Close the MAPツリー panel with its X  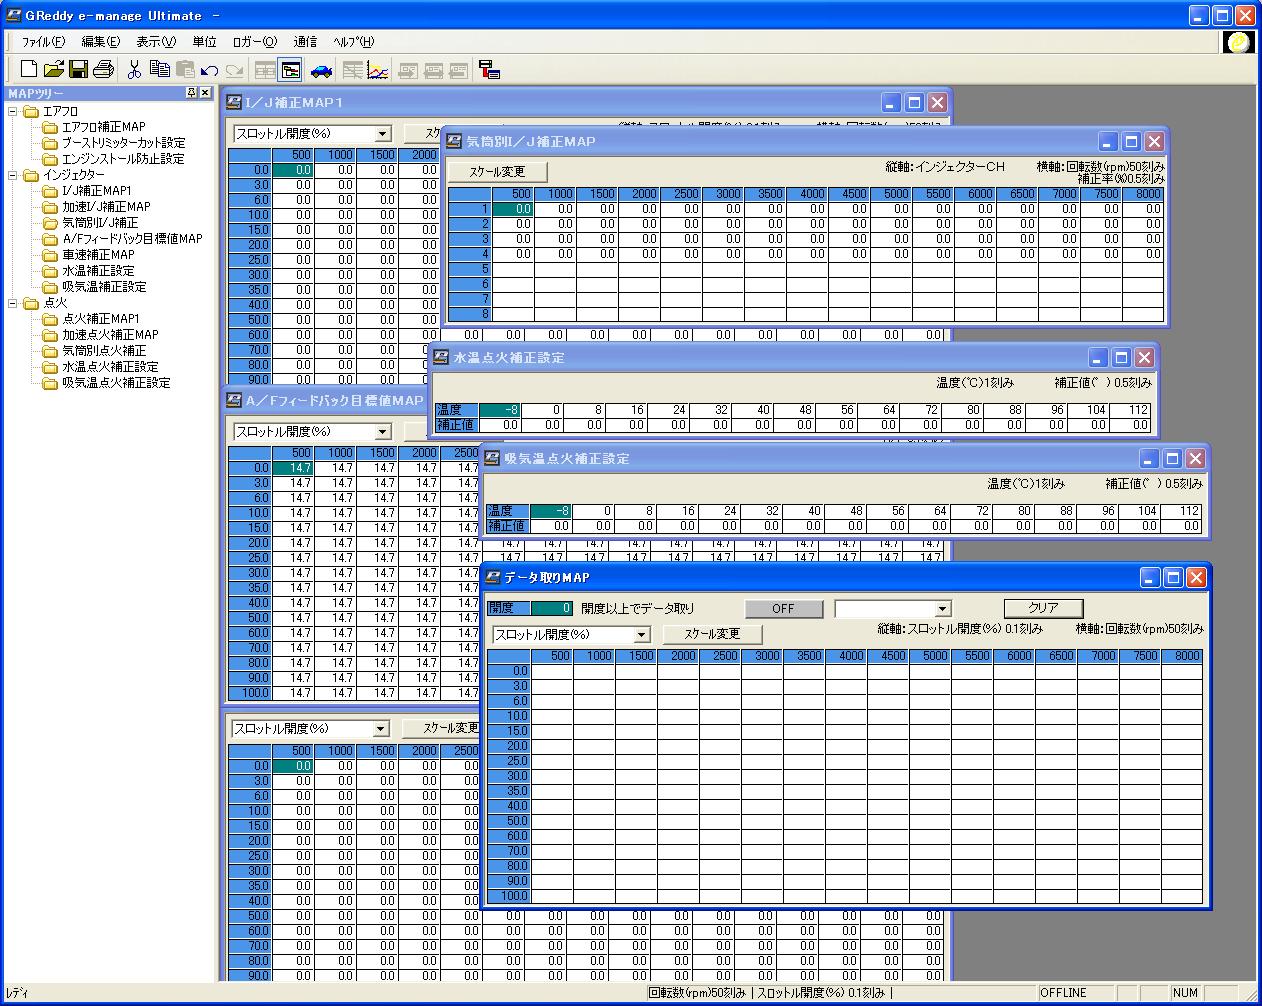tap(205, 93)
